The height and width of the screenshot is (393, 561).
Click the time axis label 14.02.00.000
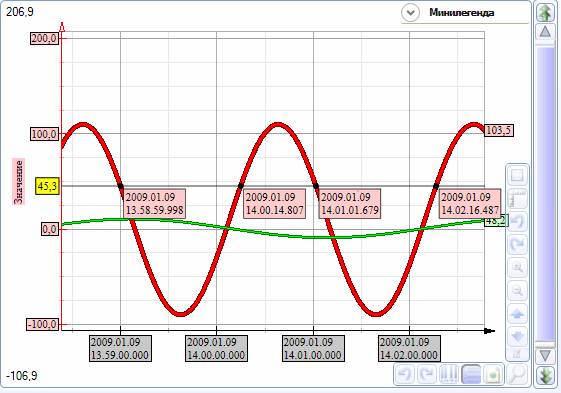(x=409, y=348)
